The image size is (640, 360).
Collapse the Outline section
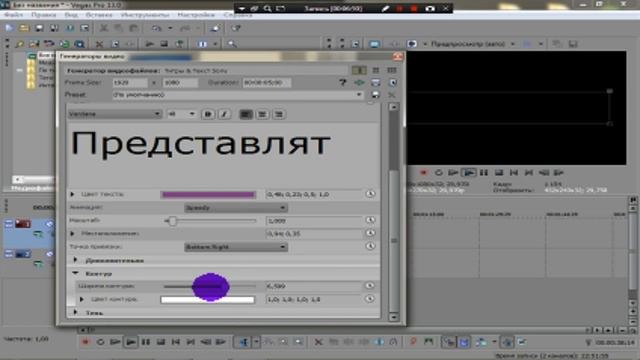click(75, 273)
